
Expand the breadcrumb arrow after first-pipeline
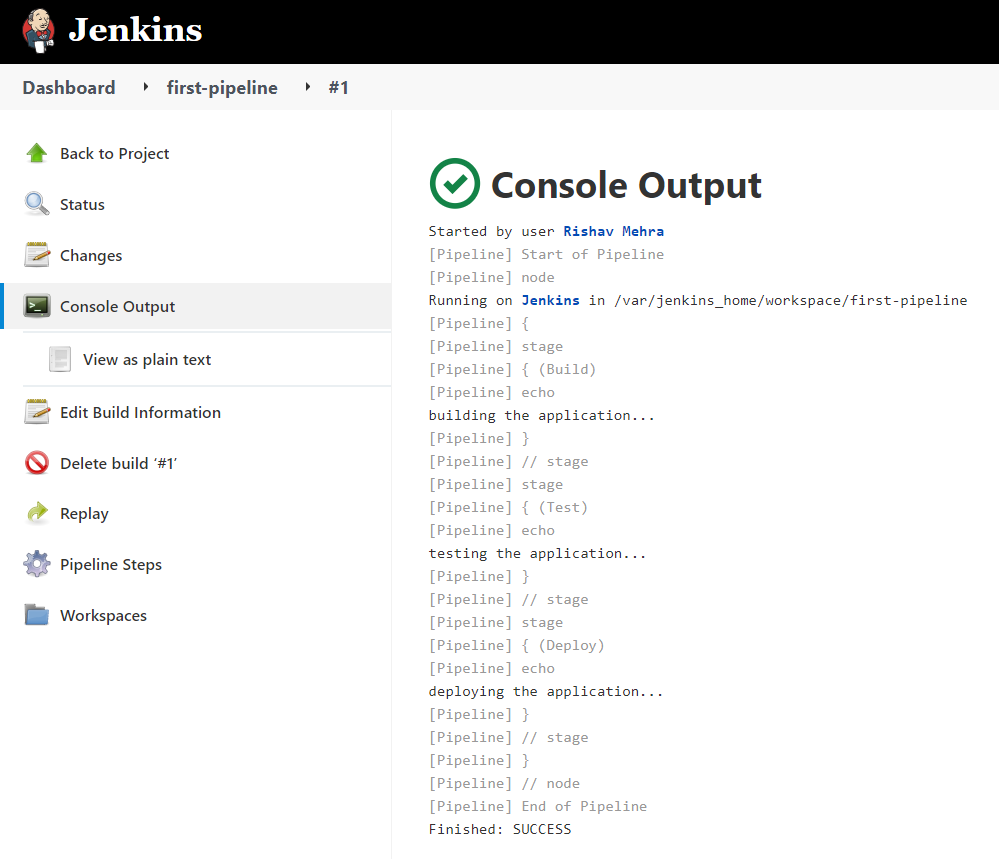tap(308, 87)
